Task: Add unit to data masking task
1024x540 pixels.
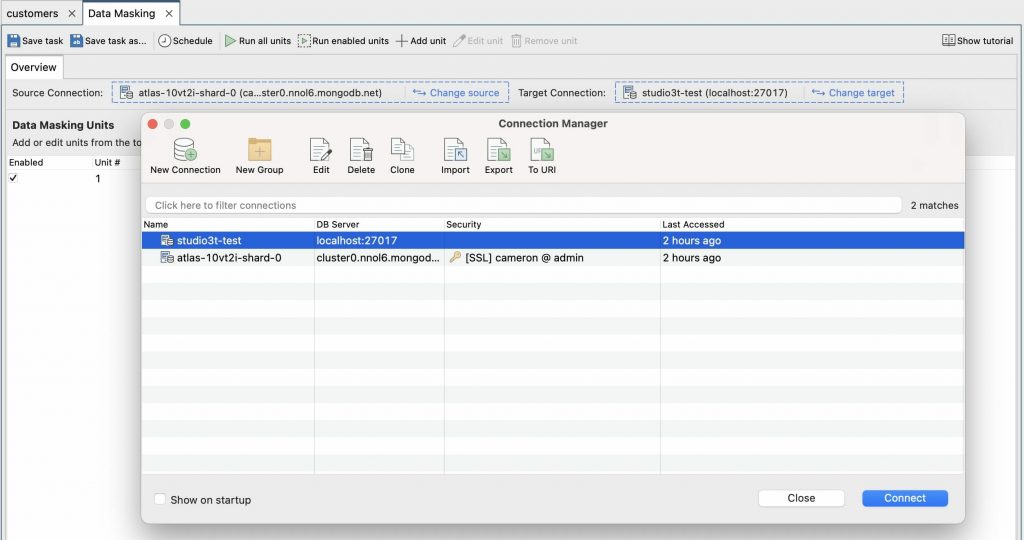Action: (x=421, y=40)
